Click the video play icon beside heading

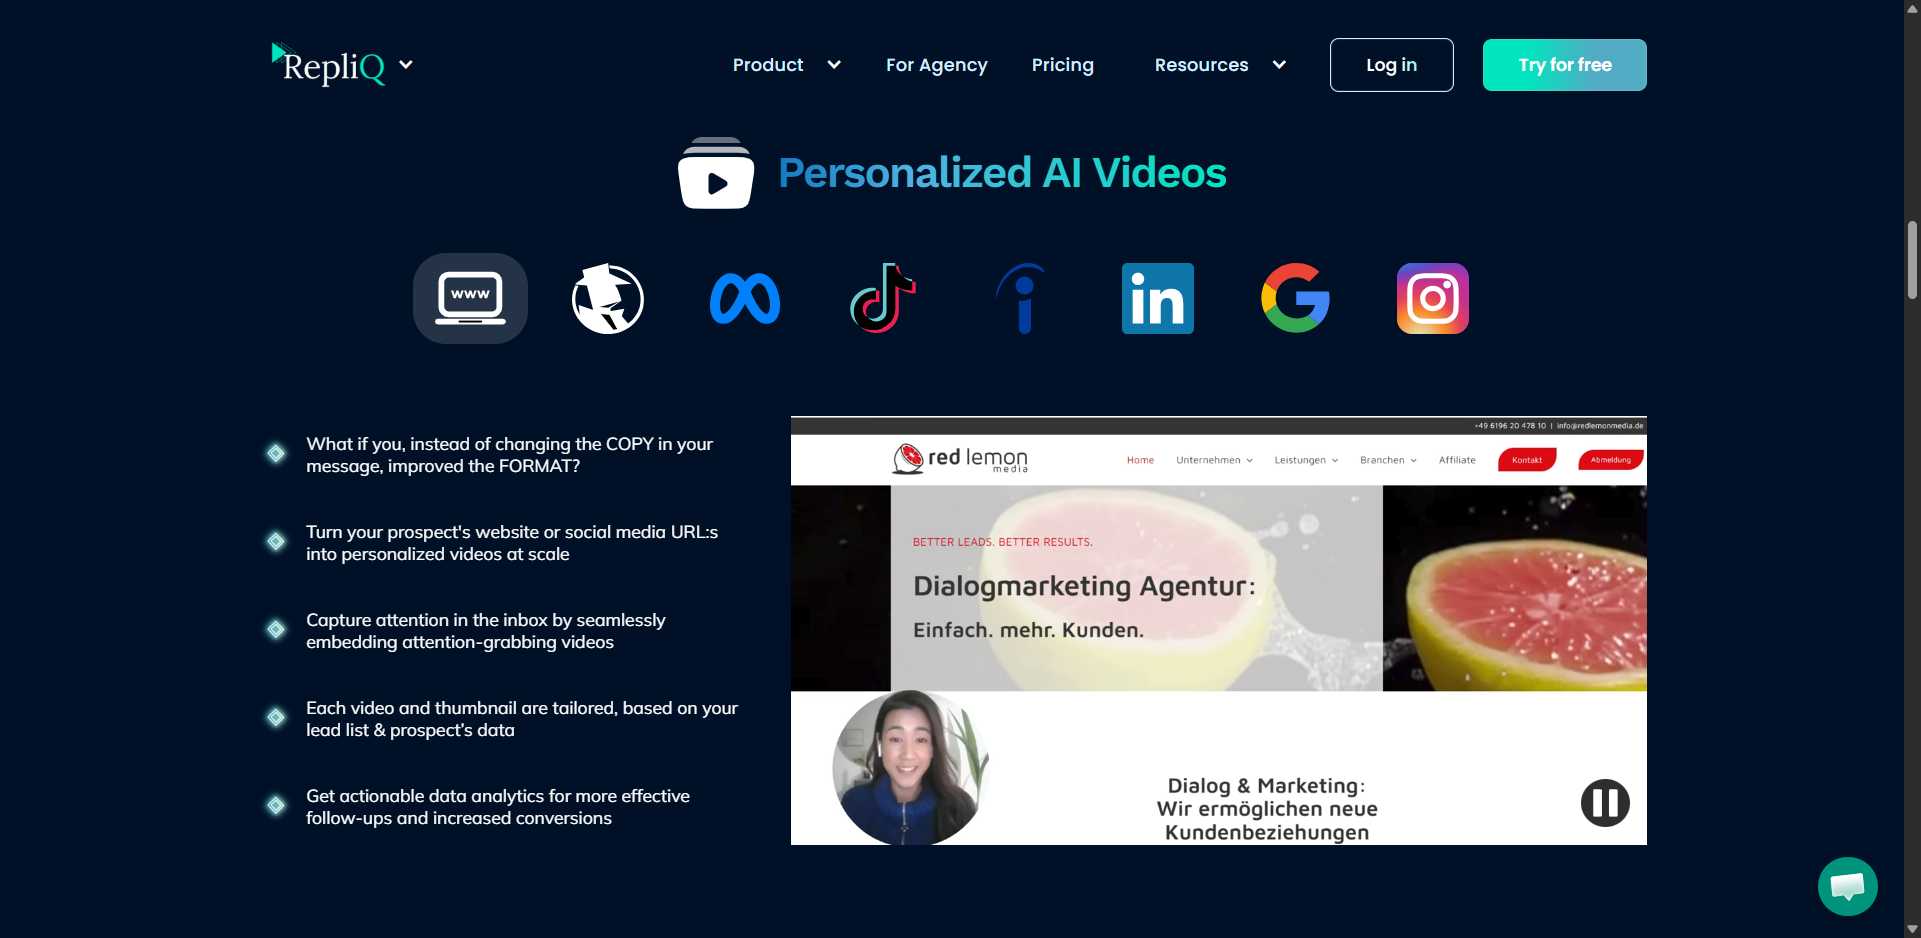coord(716,173)
